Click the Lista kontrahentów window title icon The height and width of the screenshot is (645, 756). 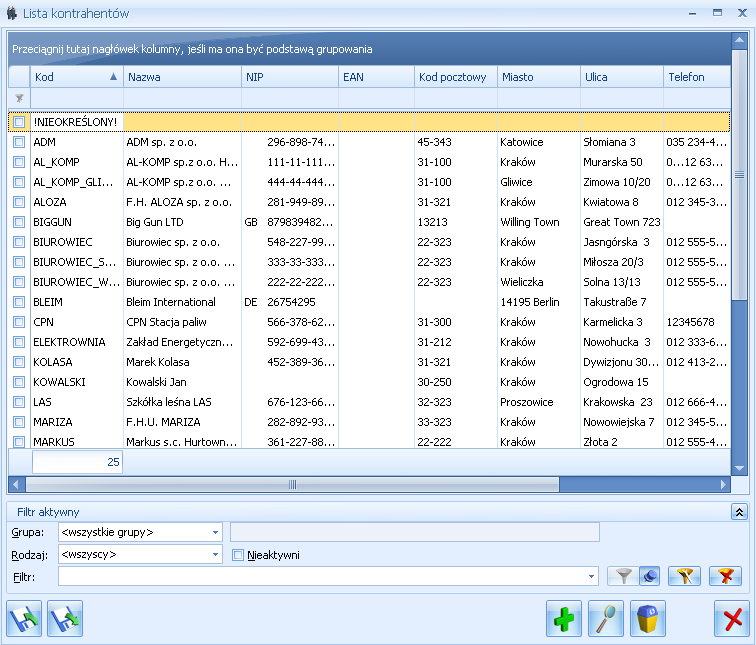coord(12,13)
